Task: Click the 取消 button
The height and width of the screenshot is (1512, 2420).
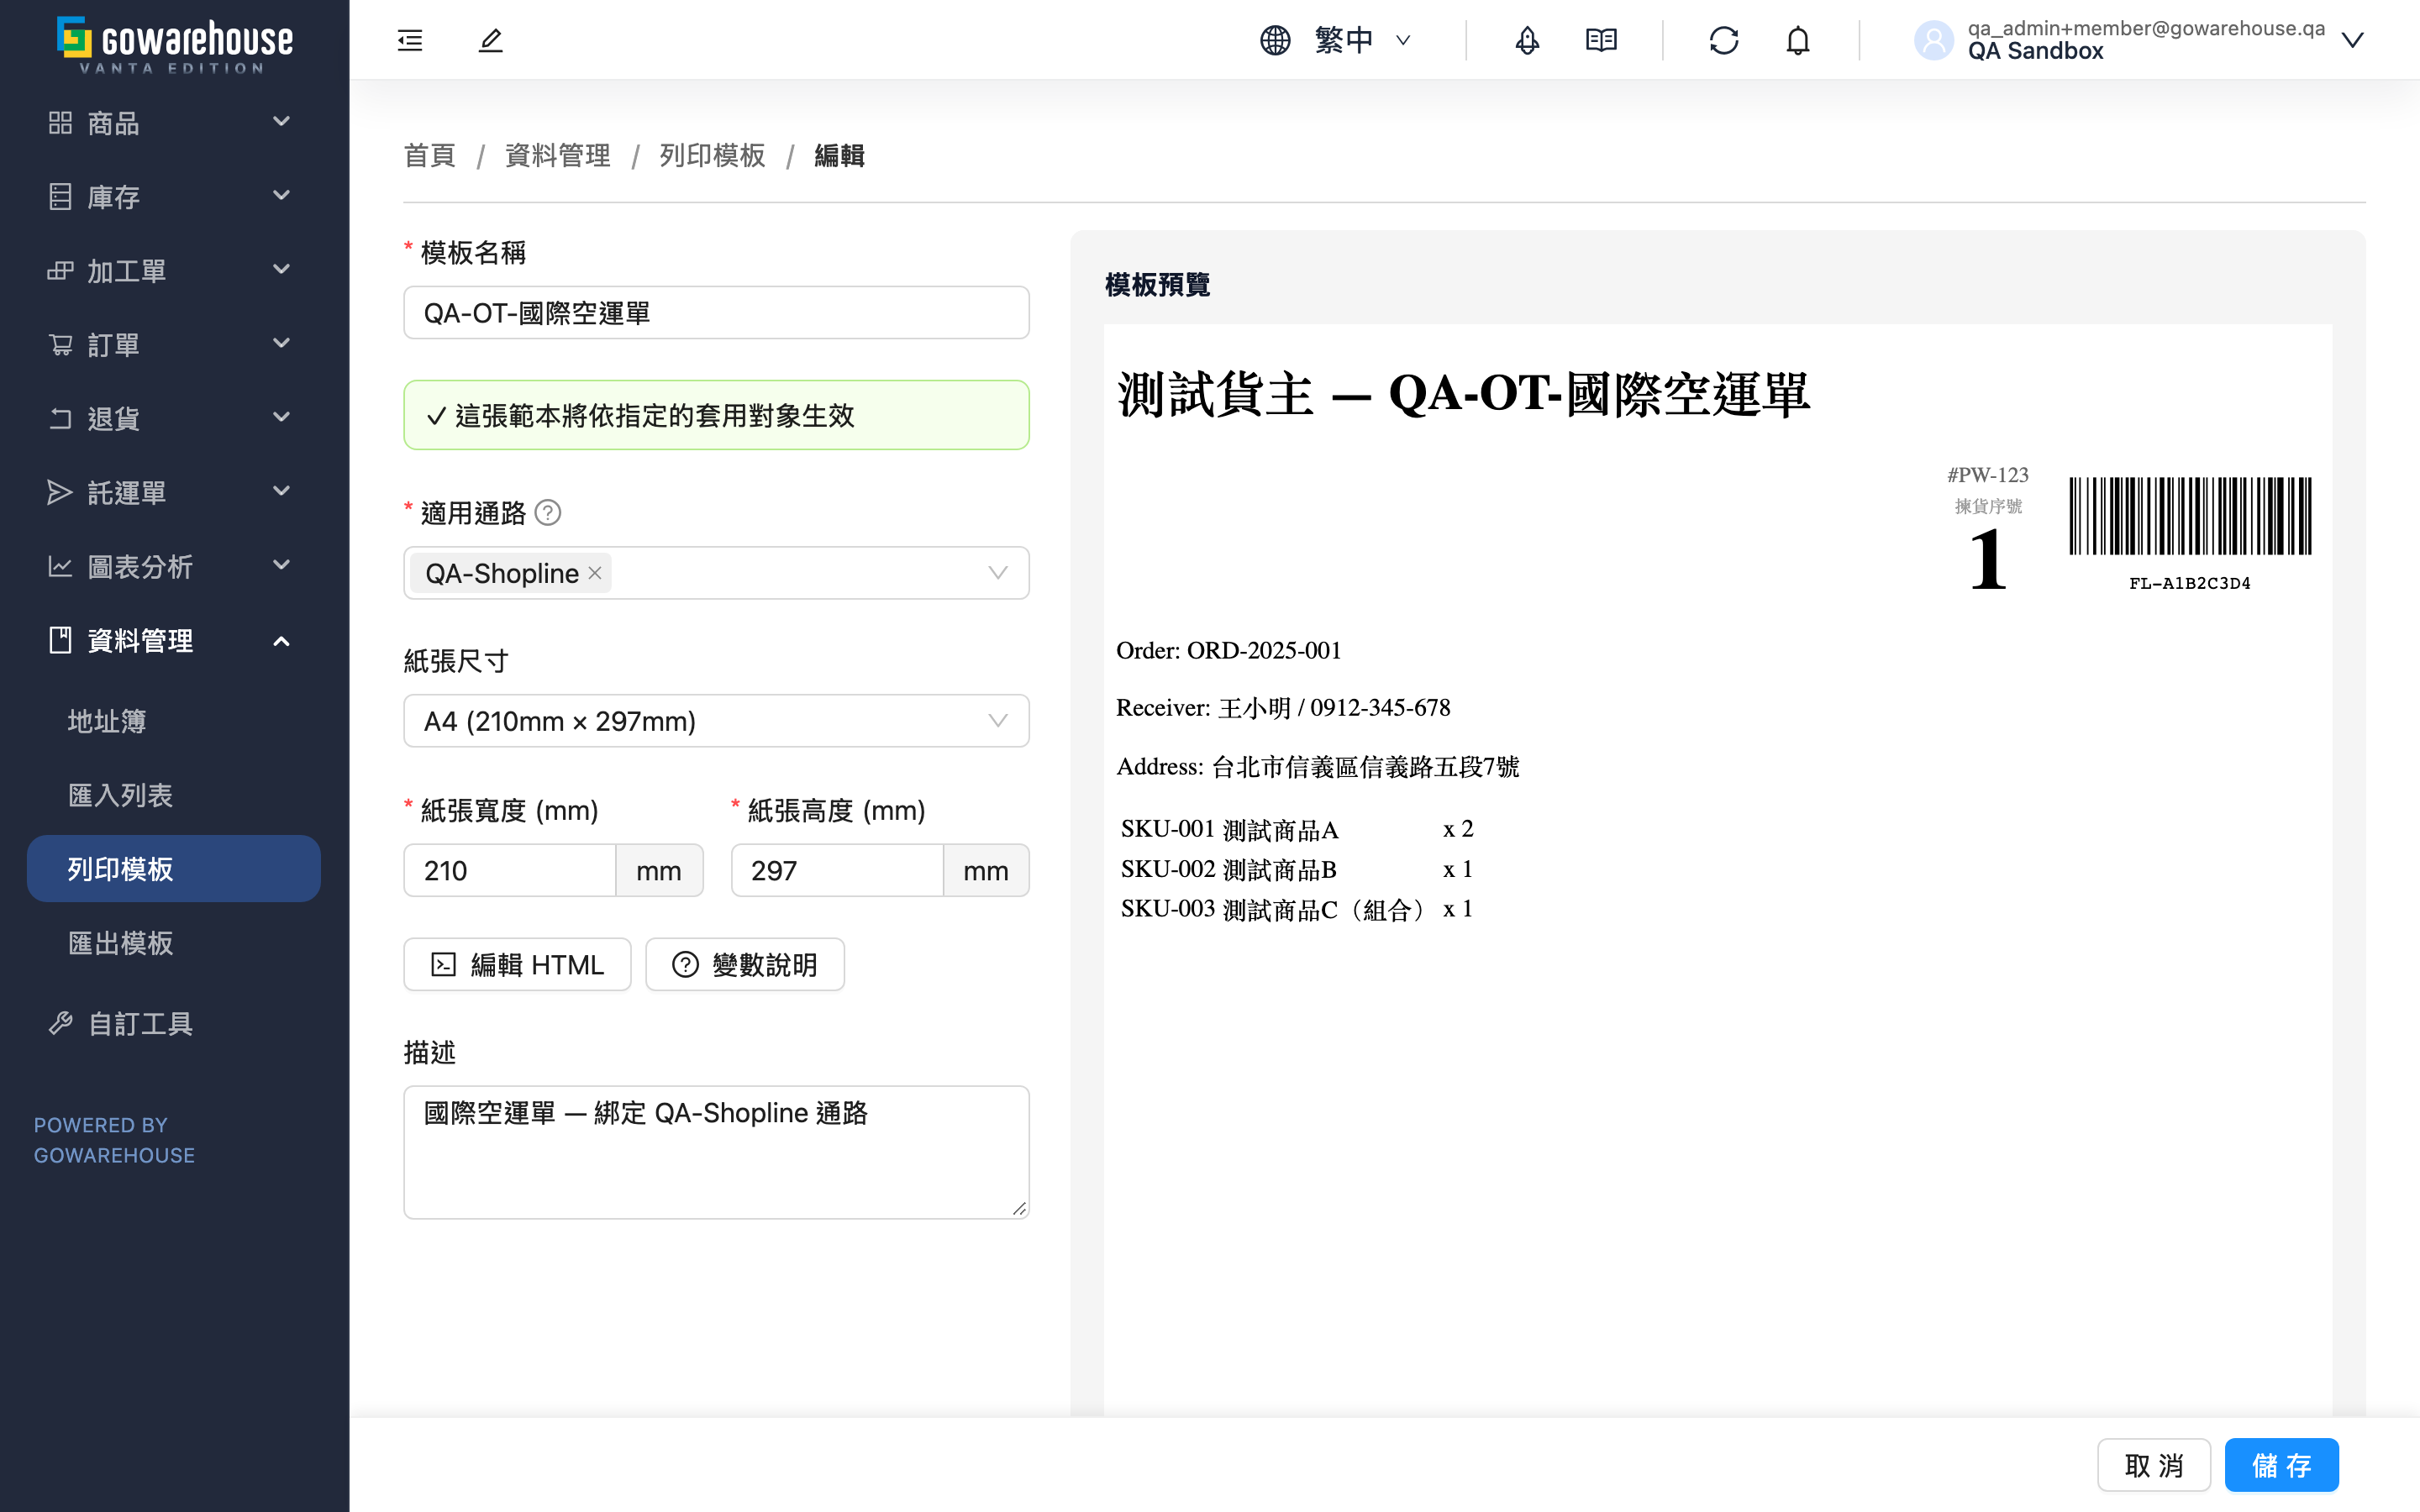Action: (2153, 1465)
